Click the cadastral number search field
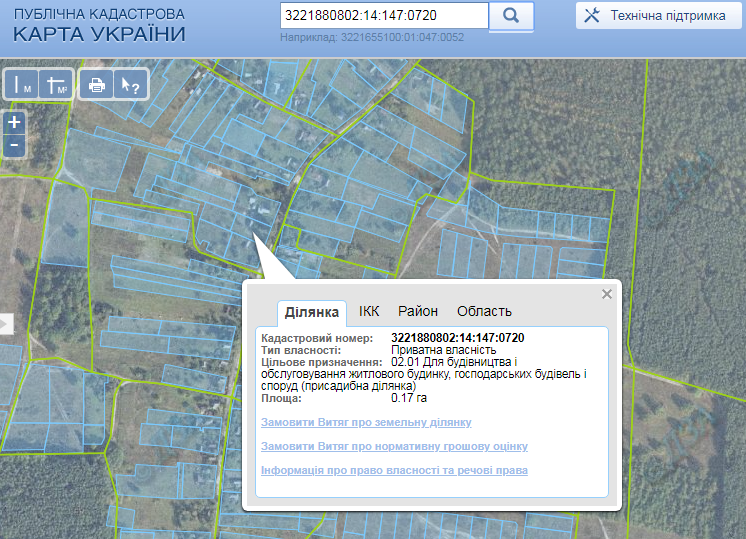Image resolution: width=746 pixels, height=539 pixels. pos(384,16)
